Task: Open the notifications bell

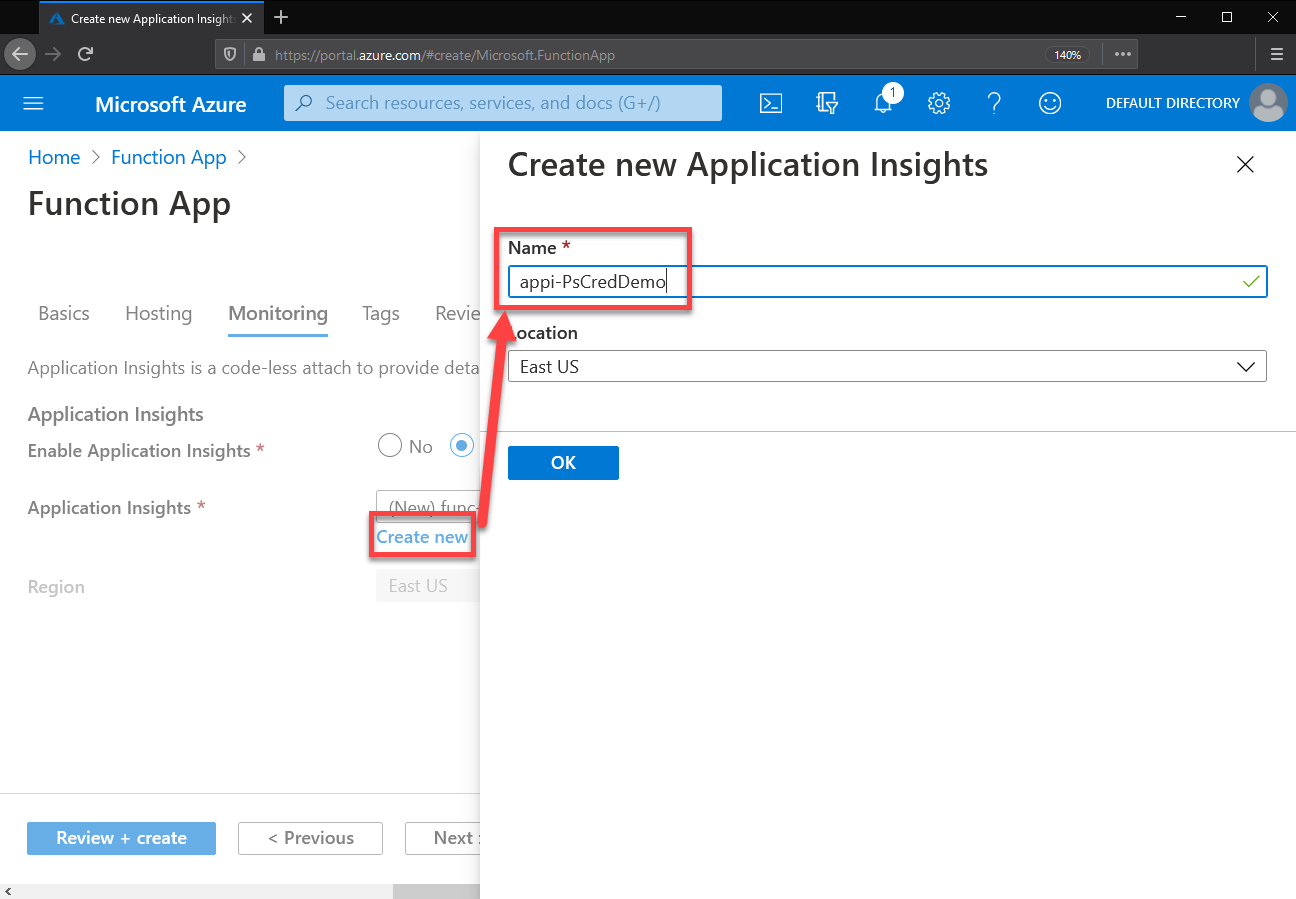Action: 883,103
